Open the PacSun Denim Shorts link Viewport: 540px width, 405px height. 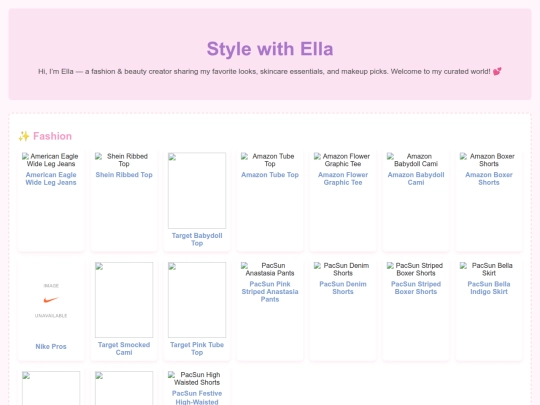point(343,288)
